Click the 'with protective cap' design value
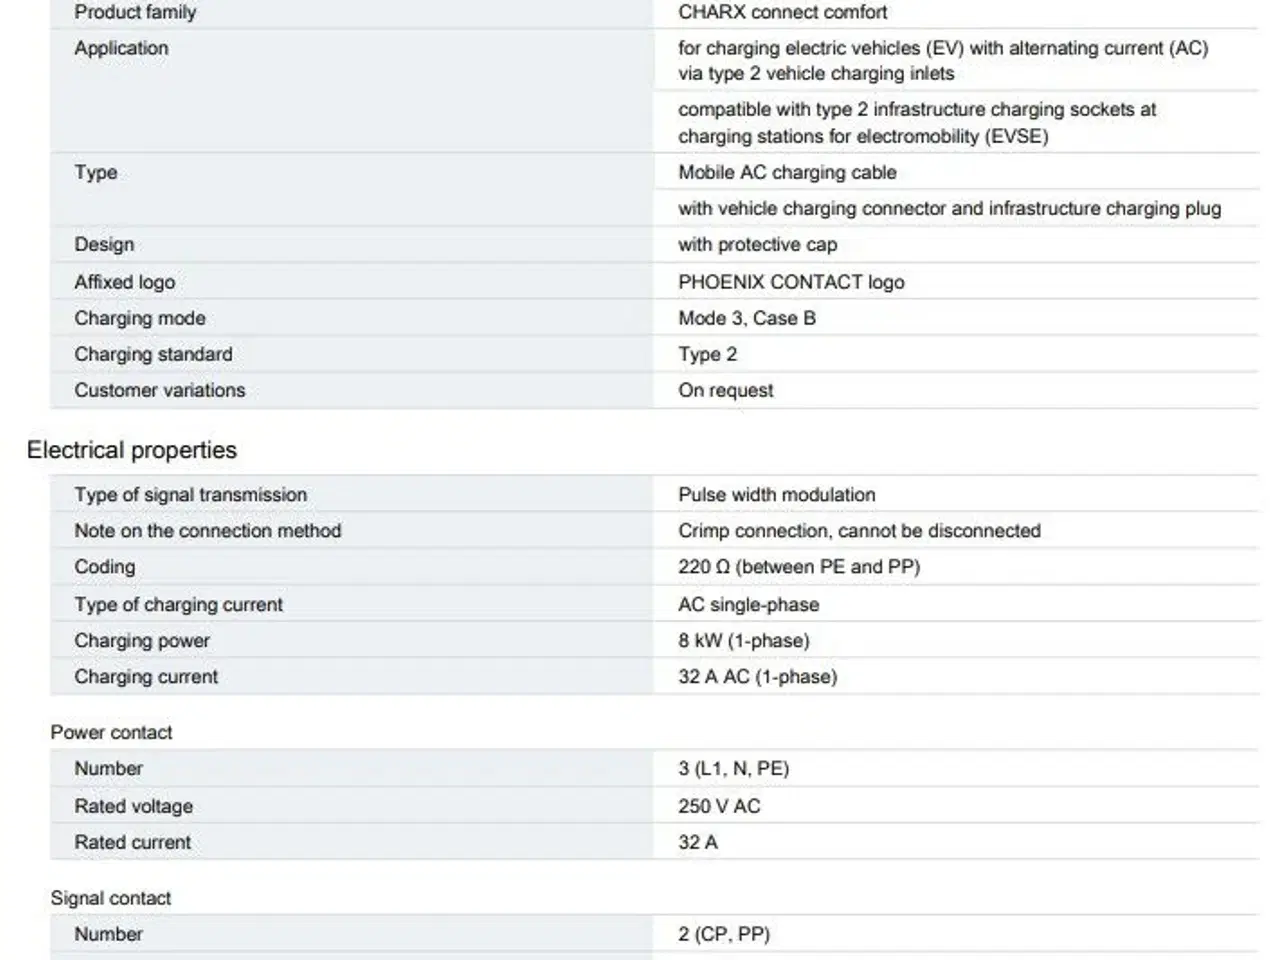Screen dimensions: 1280x960 [x=757, y=244]
